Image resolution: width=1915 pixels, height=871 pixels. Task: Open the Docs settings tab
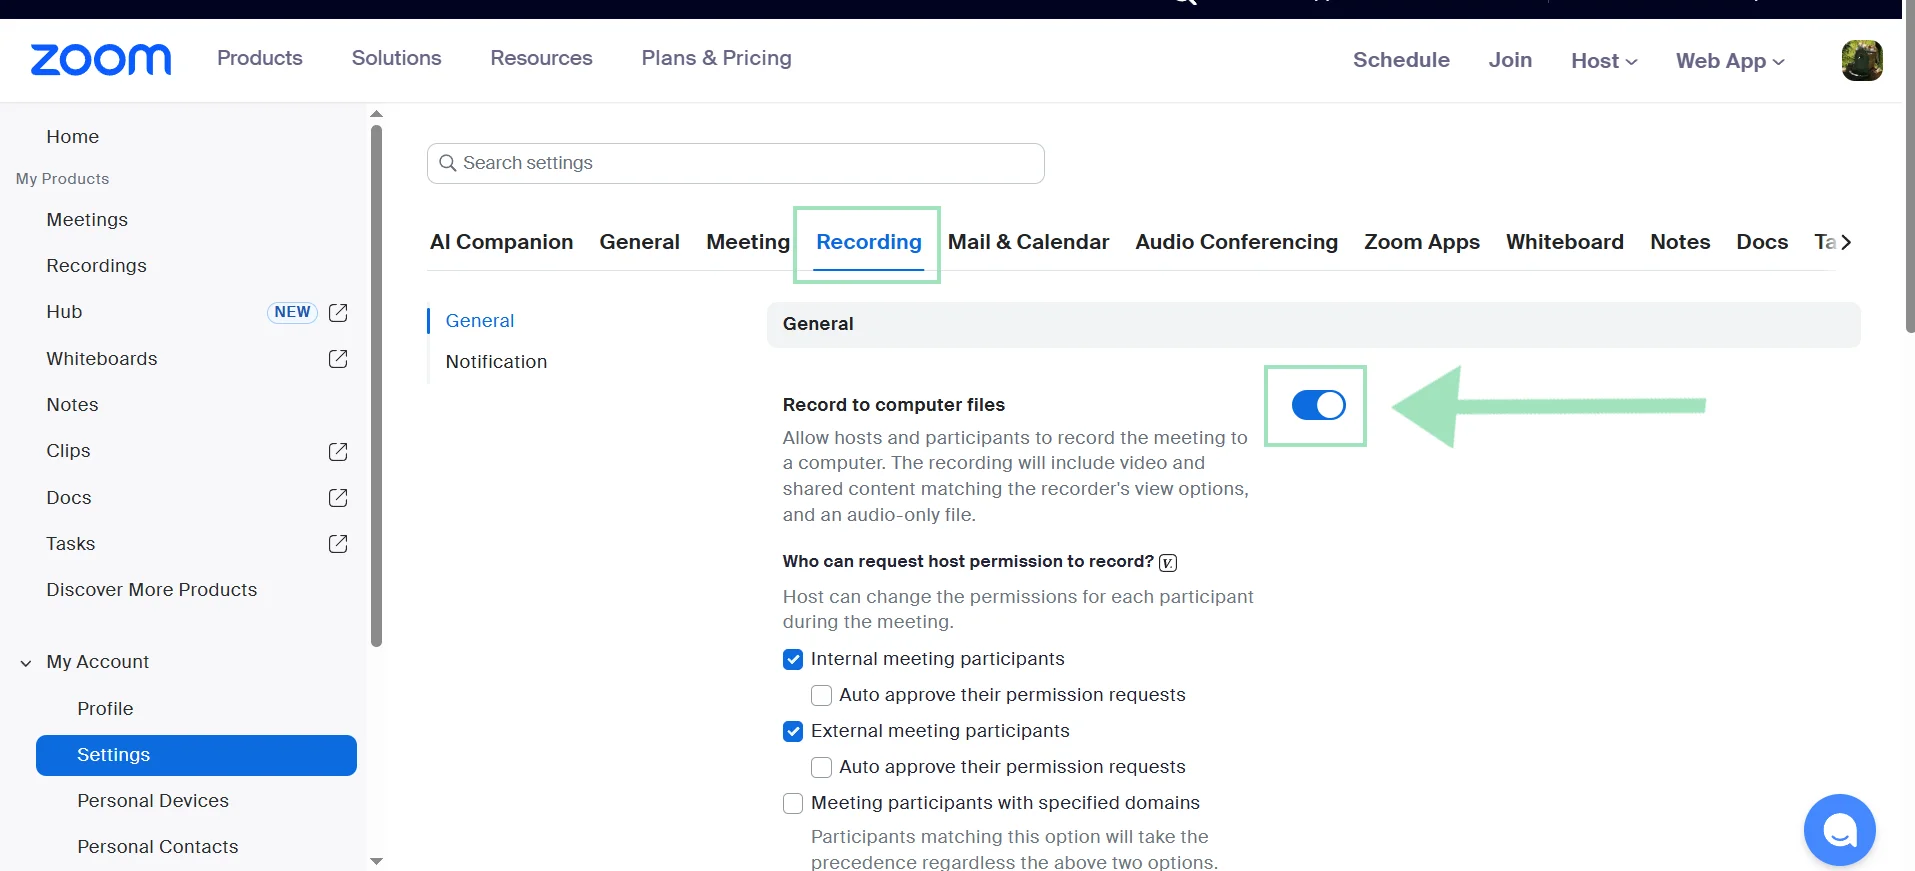1762,242
